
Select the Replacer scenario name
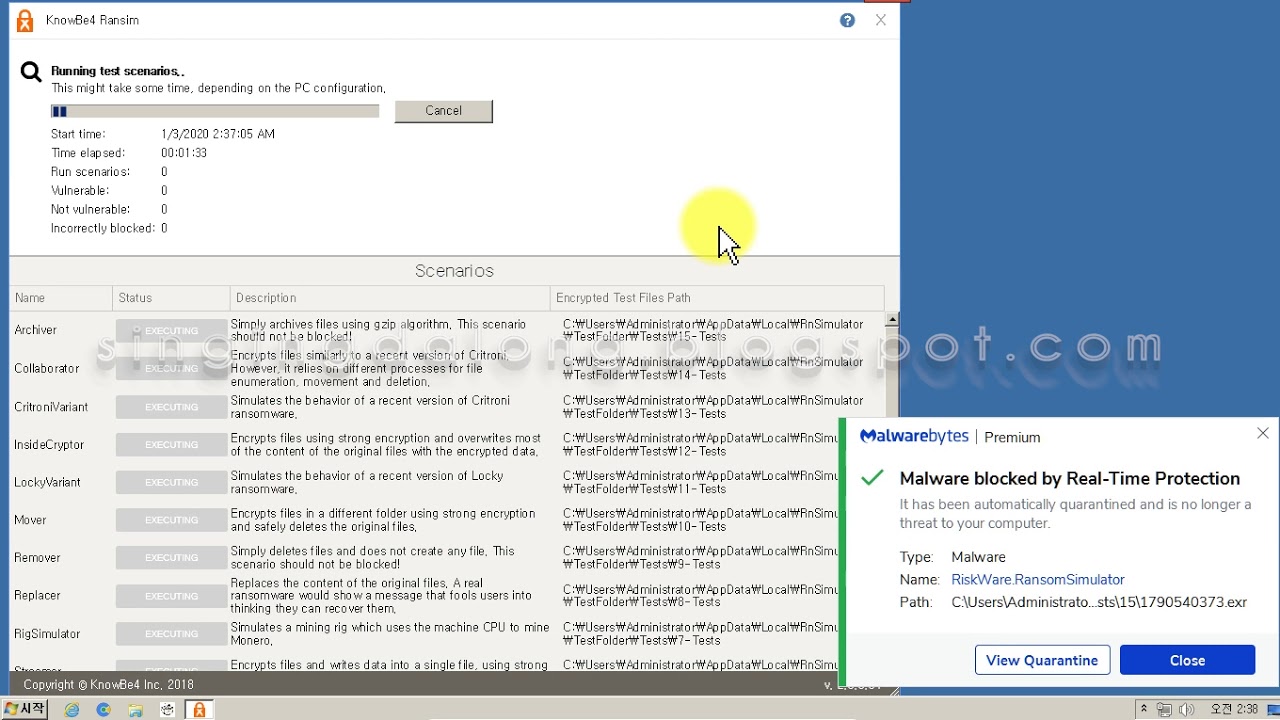tap(37, 595)
